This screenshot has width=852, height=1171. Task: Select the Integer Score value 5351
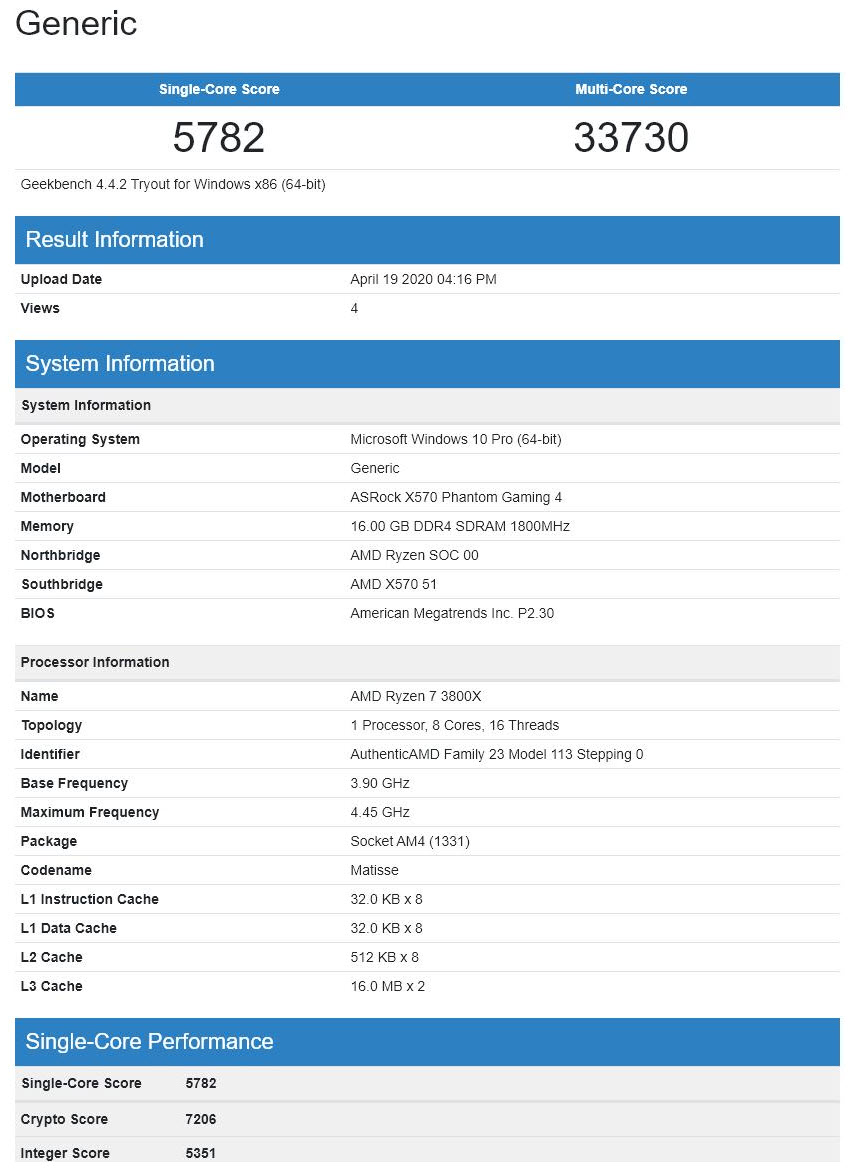coord(201,1155)
